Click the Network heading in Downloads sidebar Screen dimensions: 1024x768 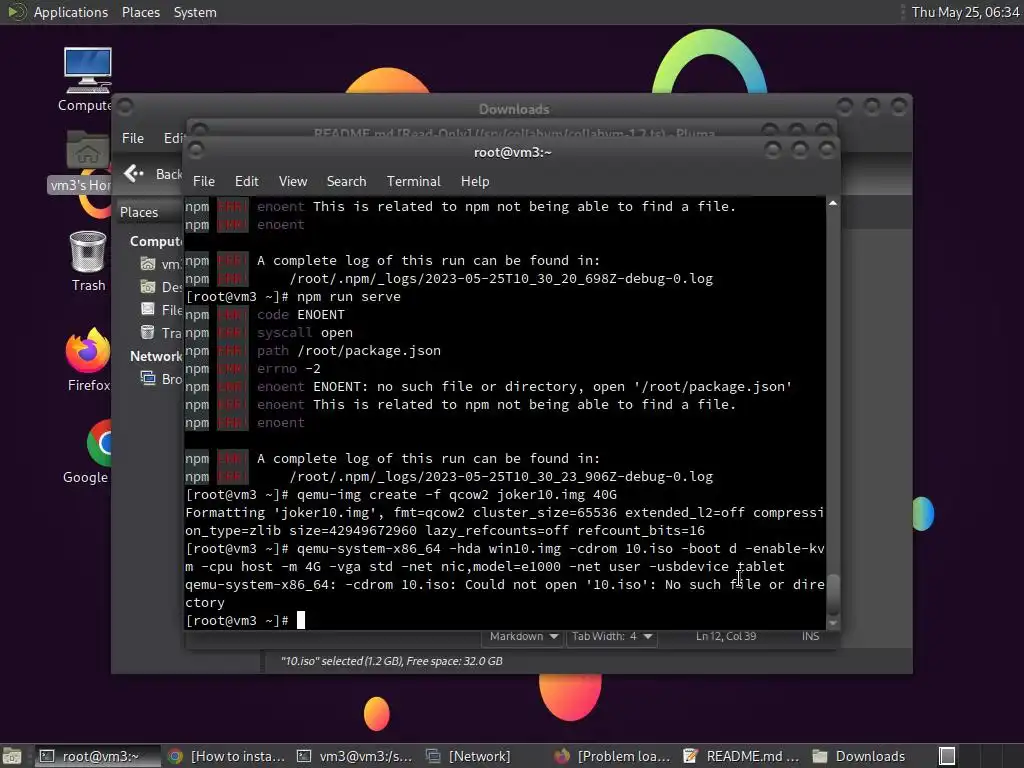click(x=155, y=356)
